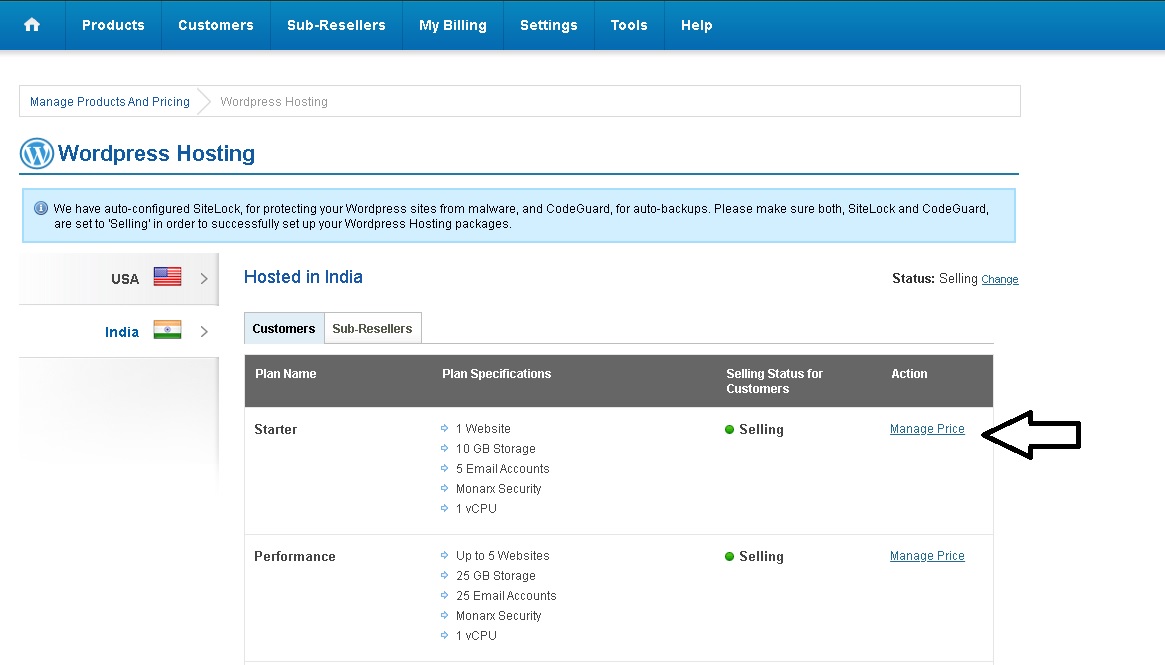Screen dimensions: 1165x665
Task: Open the Settings menu
Action: click(549, 25)
